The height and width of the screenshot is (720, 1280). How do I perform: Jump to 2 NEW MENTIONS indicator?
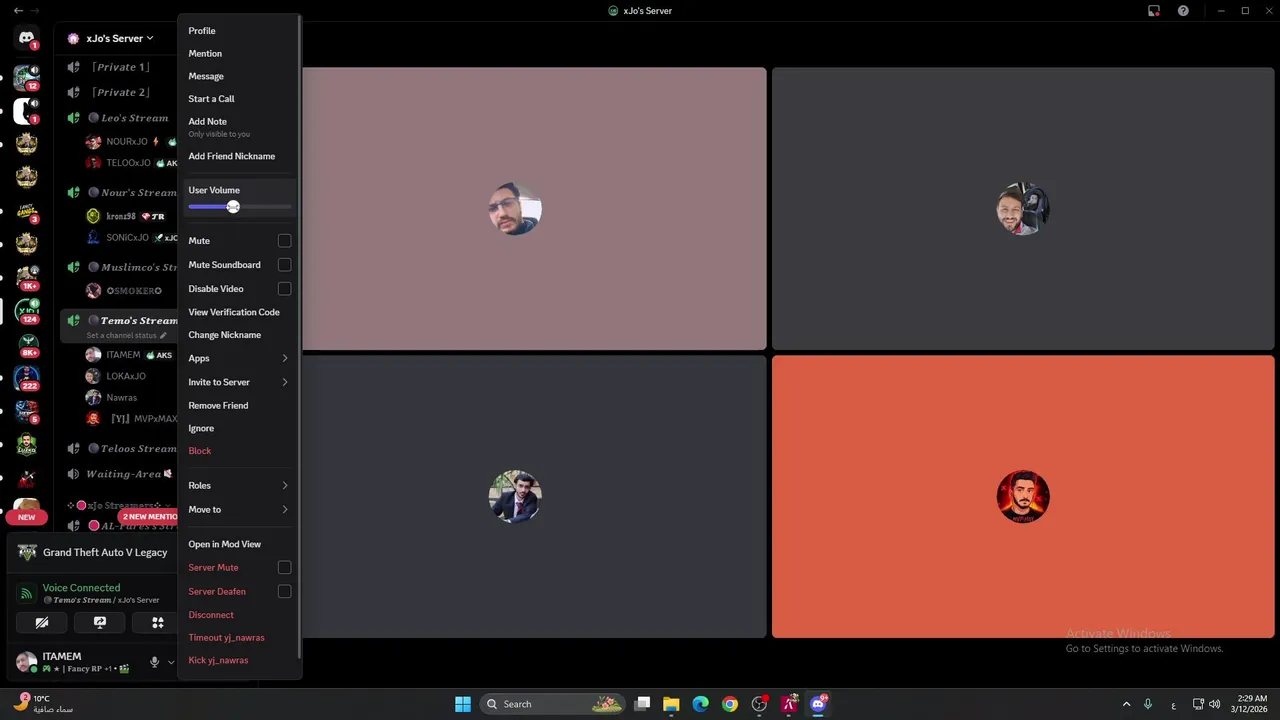pyautogui.click(x=150, y=517)
